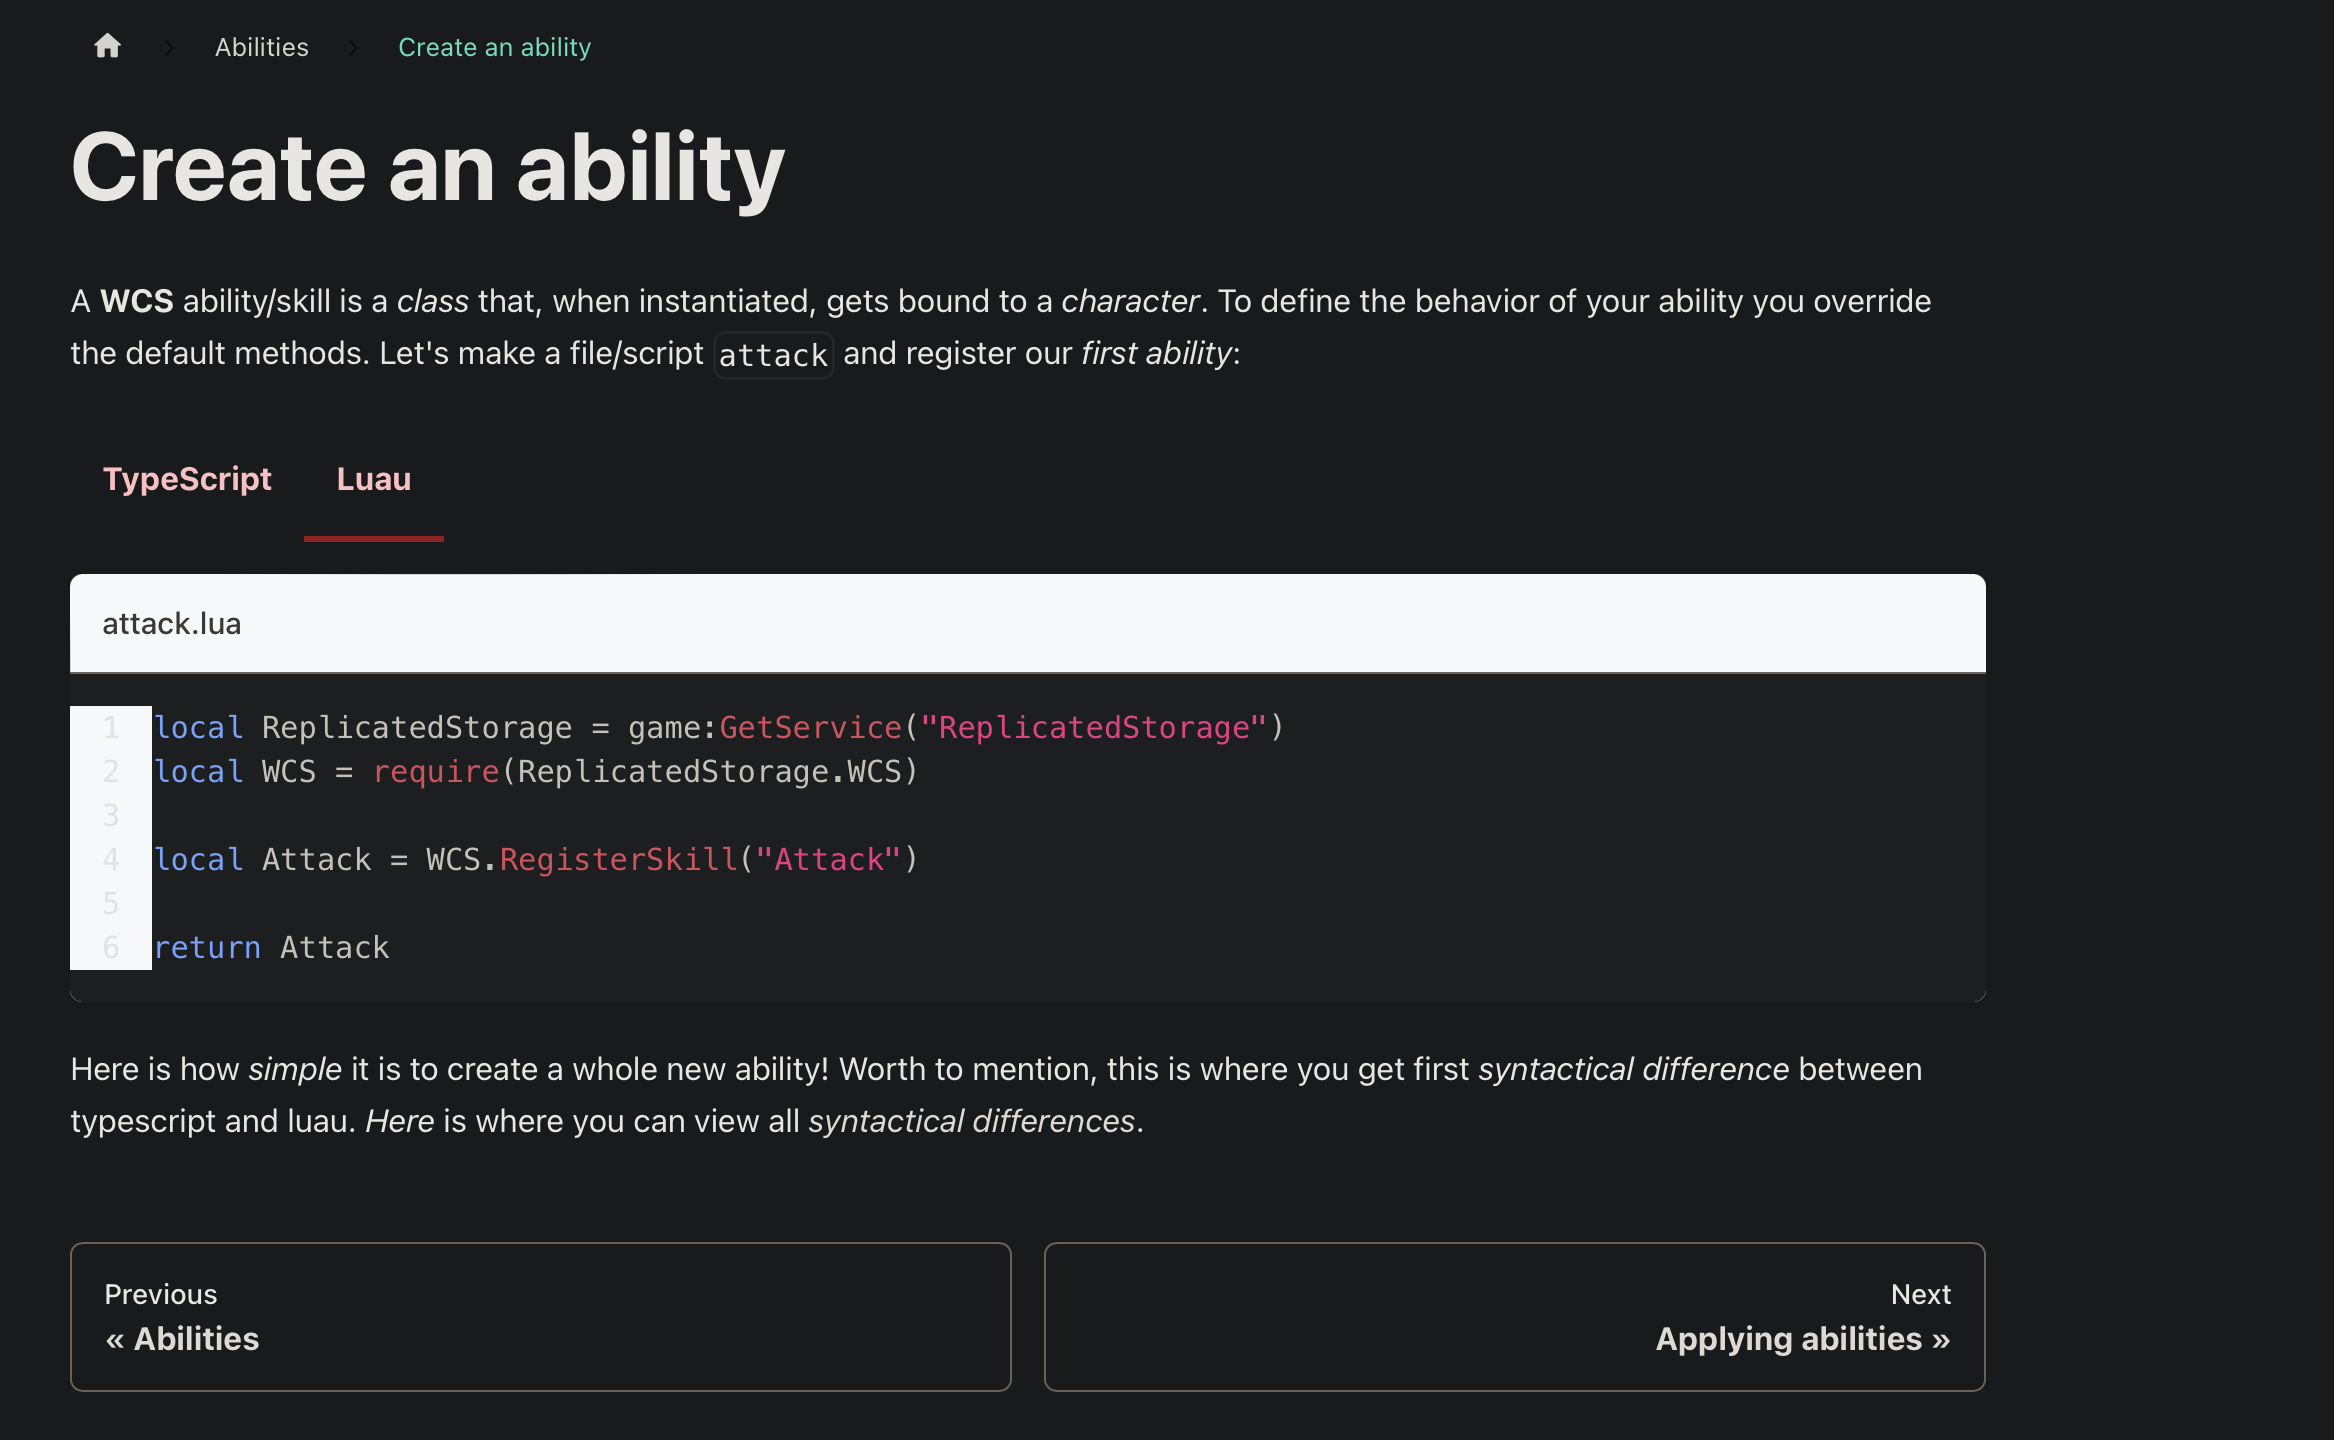Click line number 6 in the gutter

click(111, 947)
